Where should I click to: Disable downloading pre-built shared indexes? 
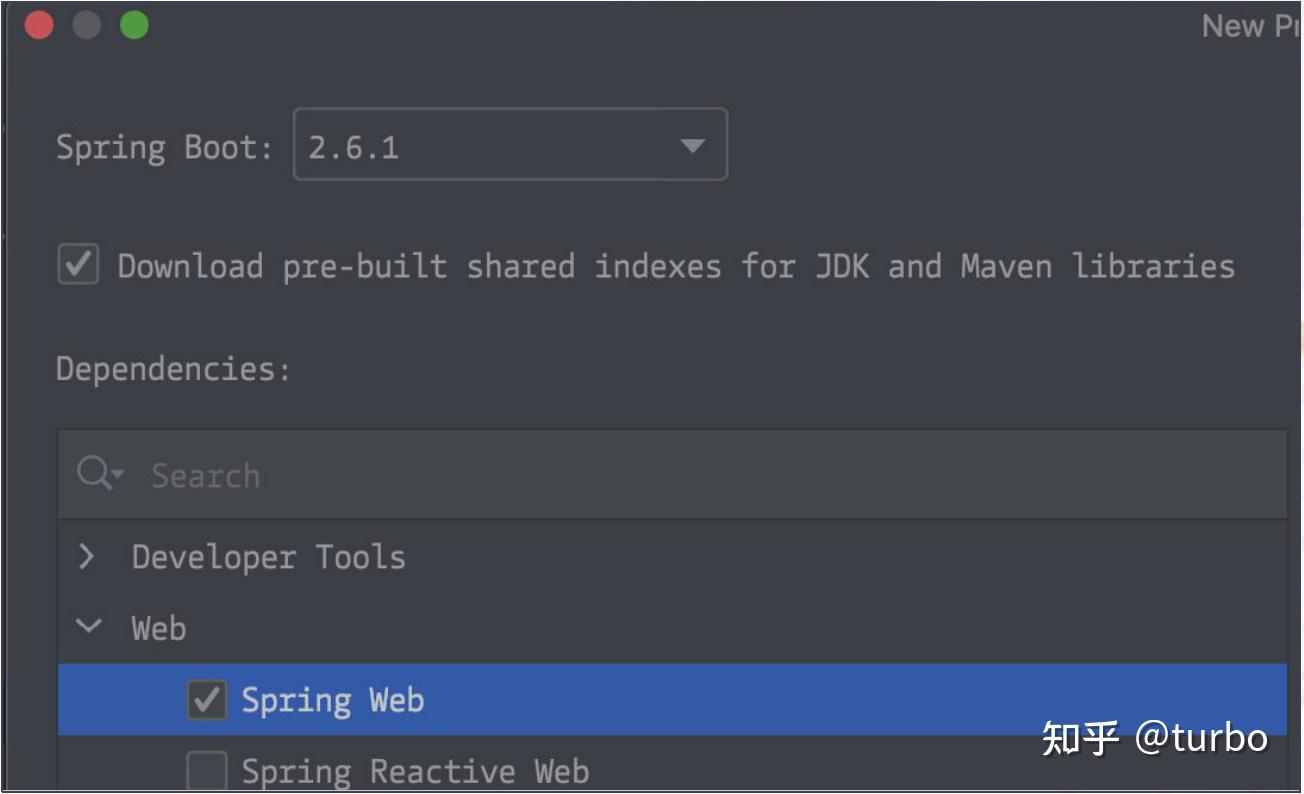coord(77,265)
